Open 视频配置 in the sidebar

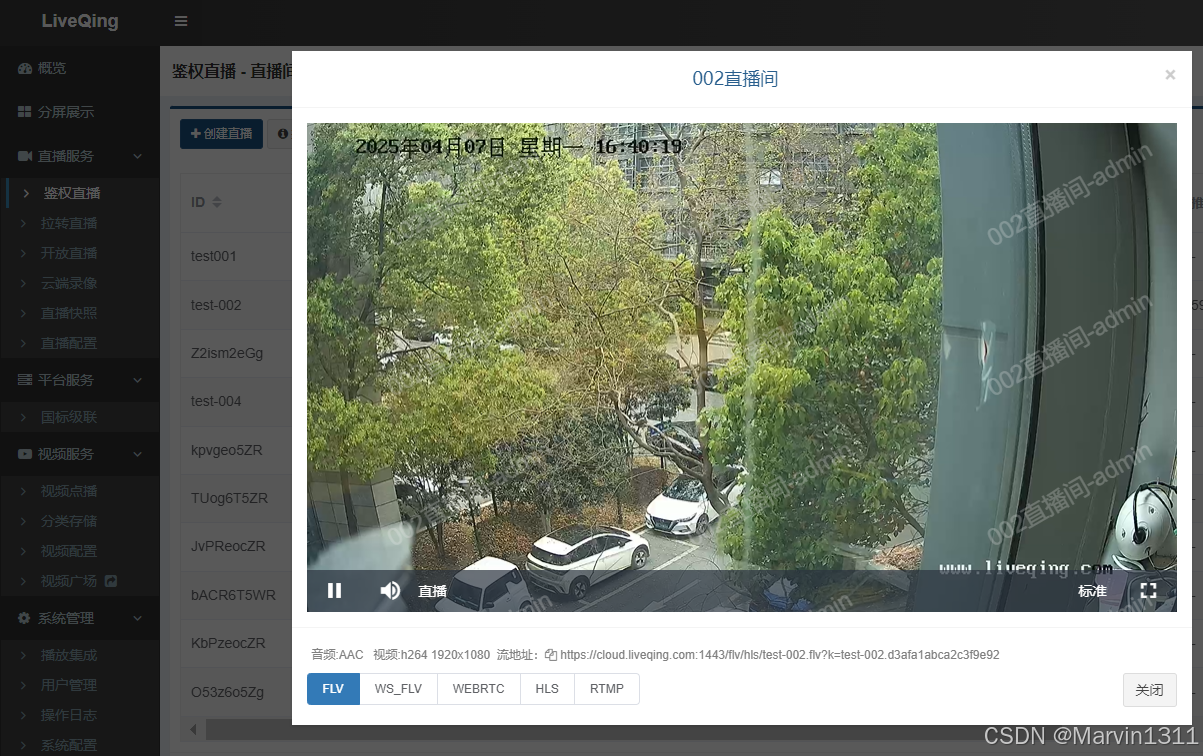pos(80,551)
